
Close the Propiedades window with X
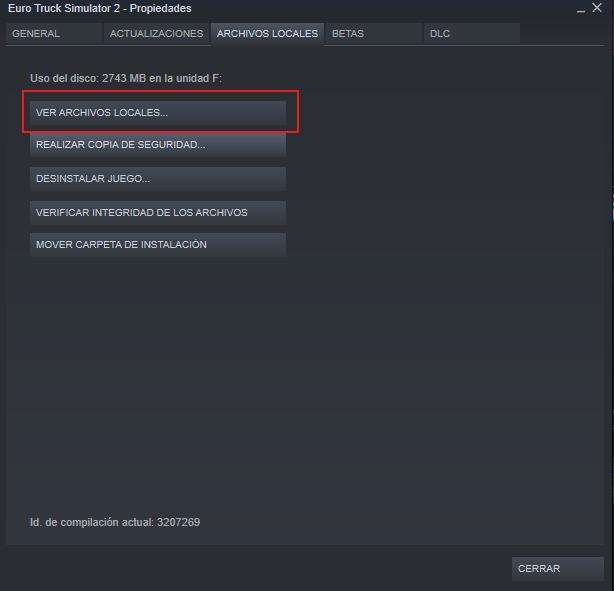tap(597, 8)
